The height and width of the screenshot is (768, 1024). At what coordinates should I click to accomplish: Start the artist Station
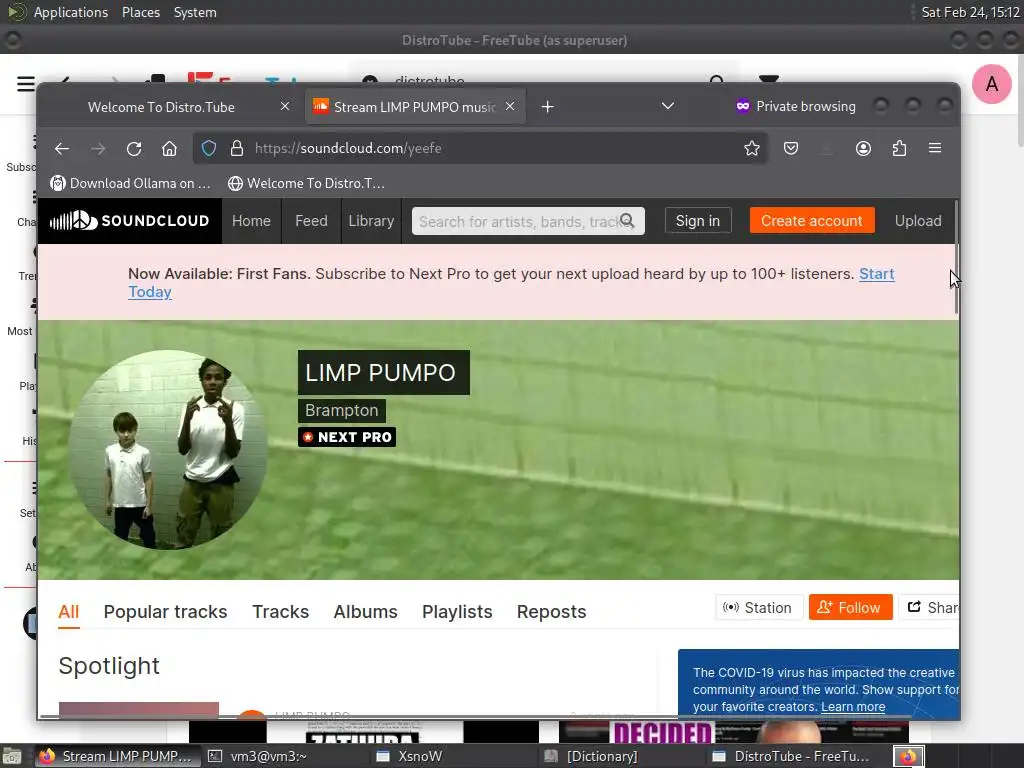(758, 607)
